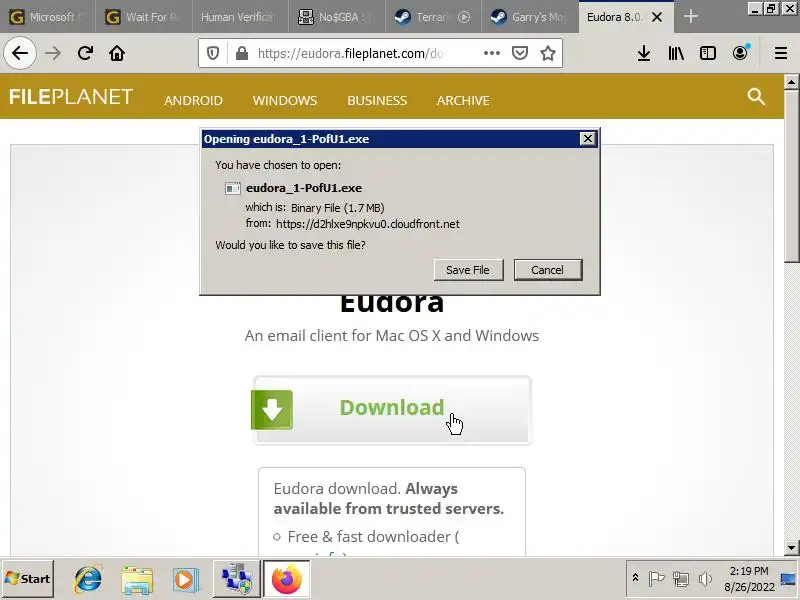This screenshot has width=800, height=600.
Task: Switch to Human Verification tab
Action: [x=240, y=17]
